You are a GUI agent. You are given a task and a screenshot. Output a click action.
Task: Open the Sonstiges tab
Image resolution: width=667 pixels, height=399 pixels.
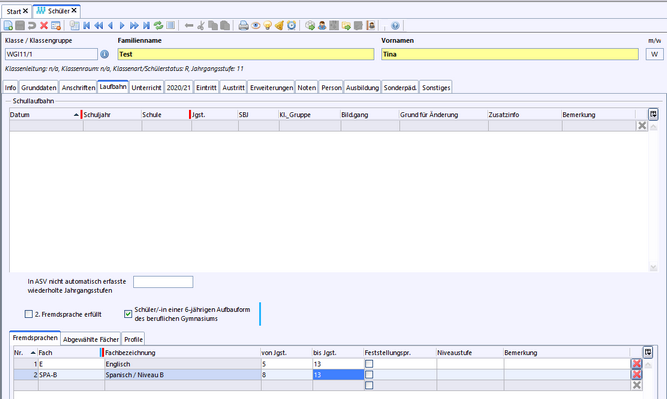436,88
